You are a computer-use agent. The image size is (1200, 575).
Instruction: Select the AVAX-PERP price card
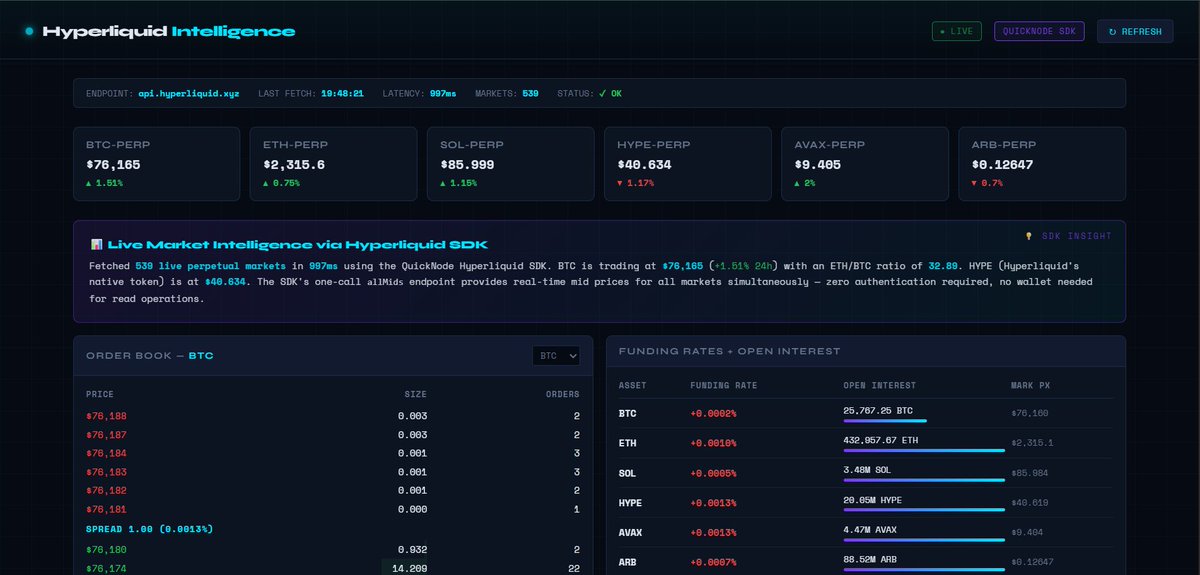tap(864, 163)
